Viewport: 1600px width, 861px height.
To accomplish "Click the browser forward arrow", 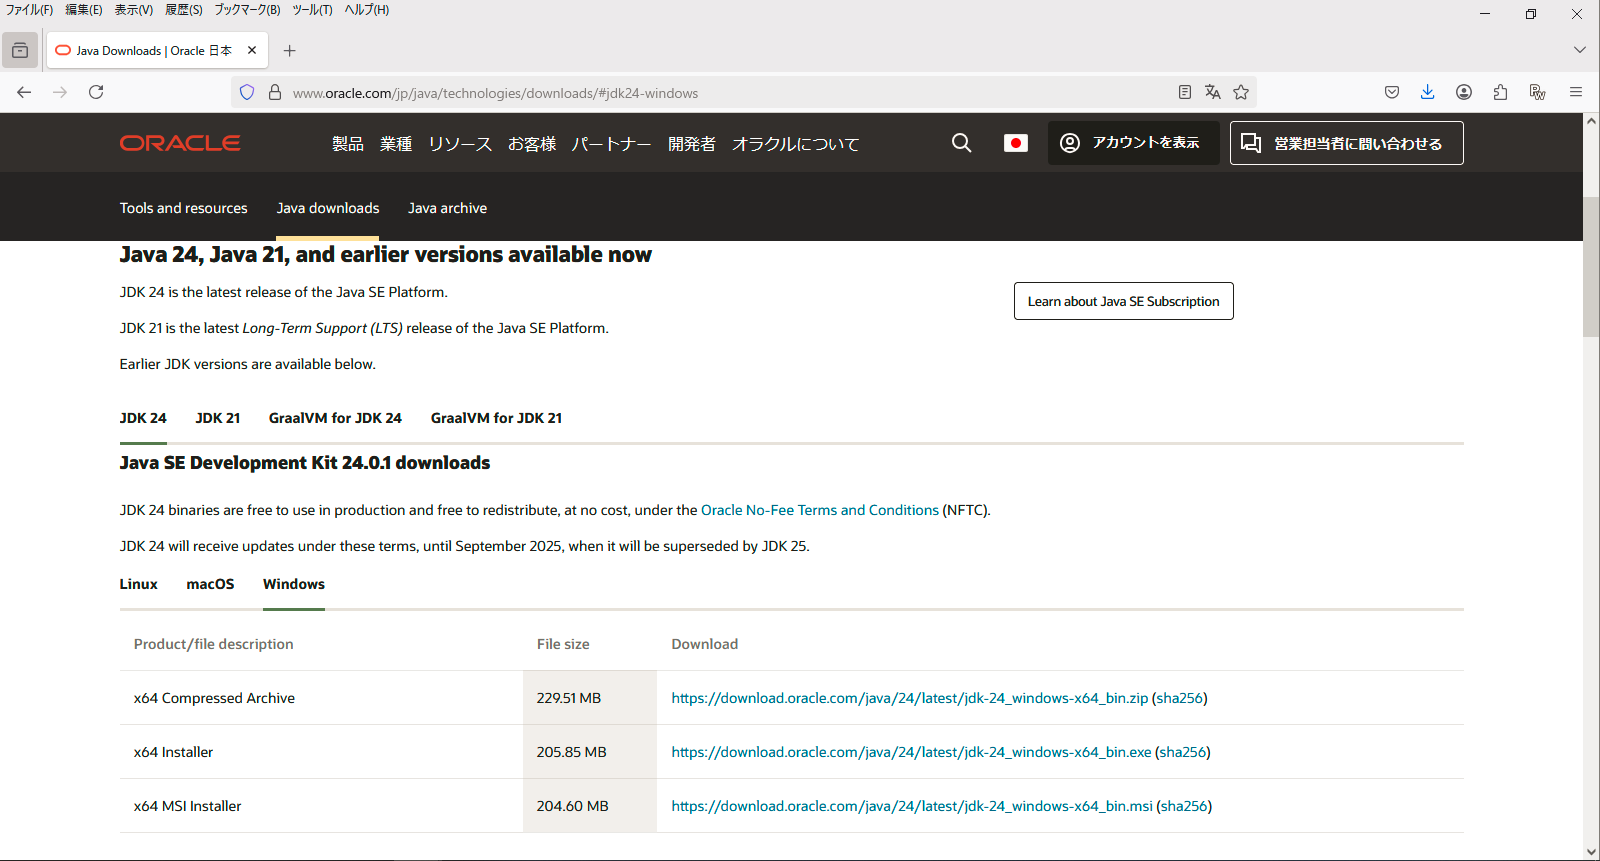I will pos(60,92).
